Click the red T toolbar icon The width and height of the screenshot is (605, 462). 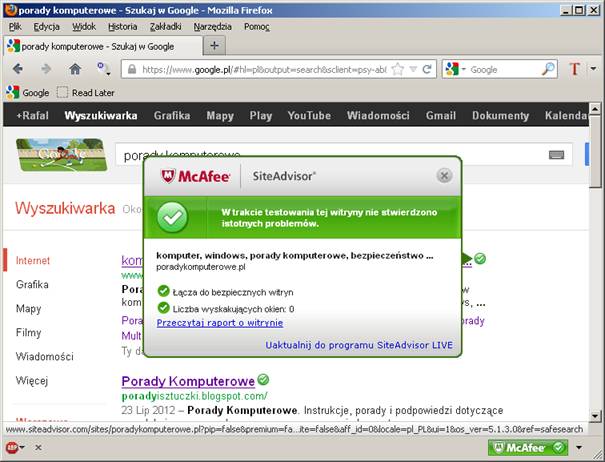[575, 69]
